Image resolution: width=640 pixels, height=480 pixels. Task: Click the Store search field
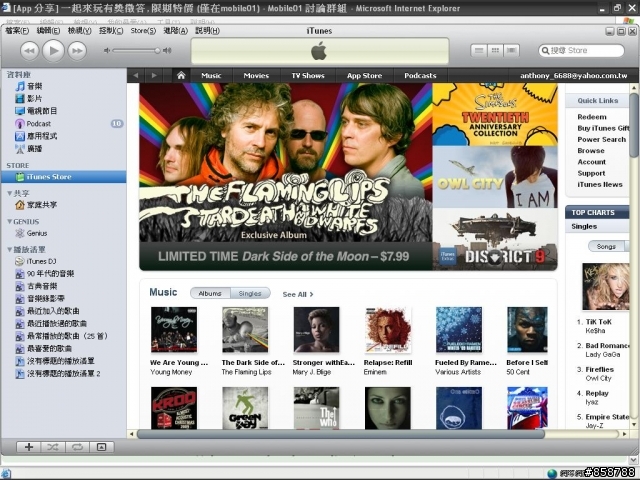[581, 51]
